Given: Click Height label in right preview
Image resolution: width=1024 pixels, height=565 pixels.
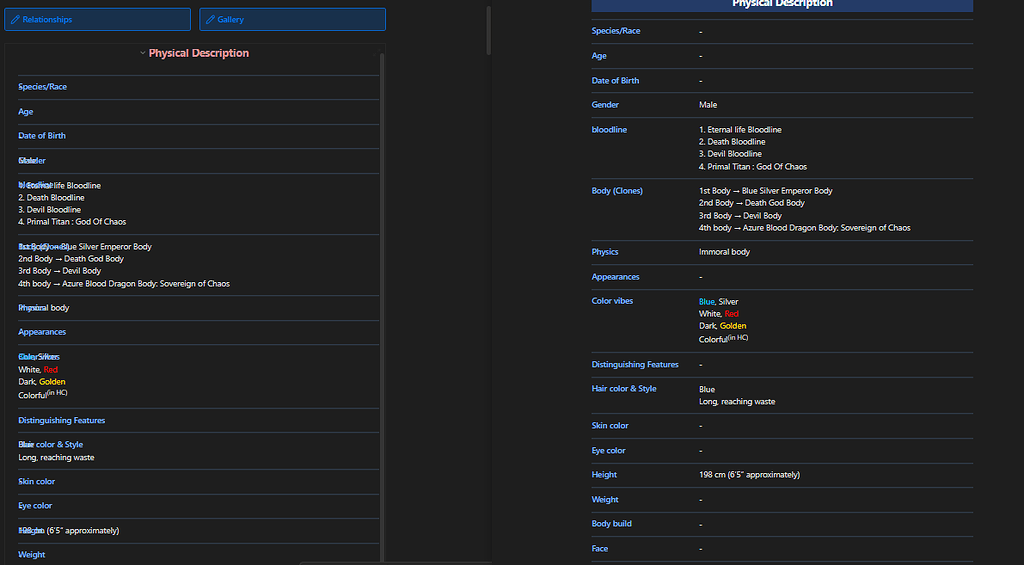Looking at the screenshot, I should [604, 475].
